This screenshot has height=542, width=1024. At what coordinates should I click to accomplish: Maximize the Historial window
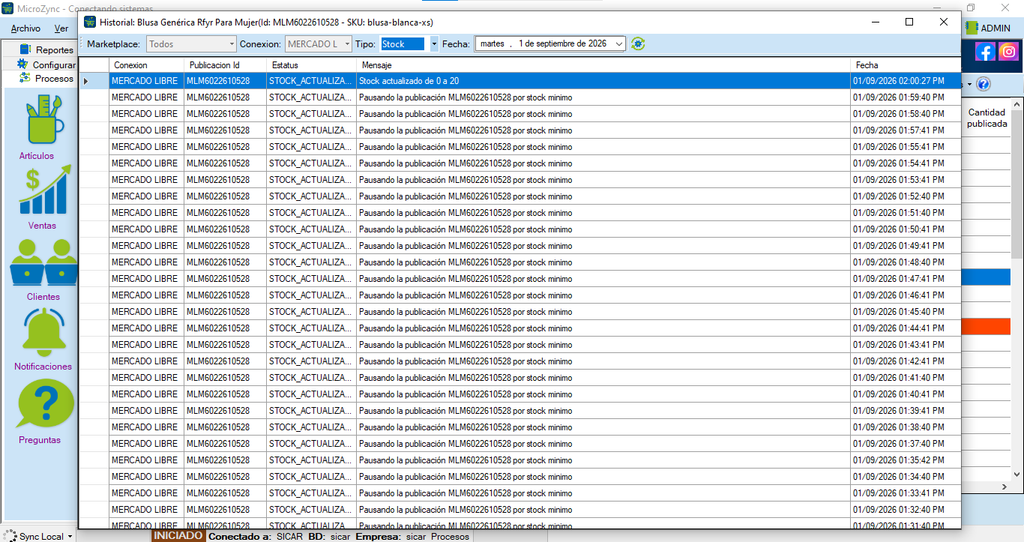point(909,22)
